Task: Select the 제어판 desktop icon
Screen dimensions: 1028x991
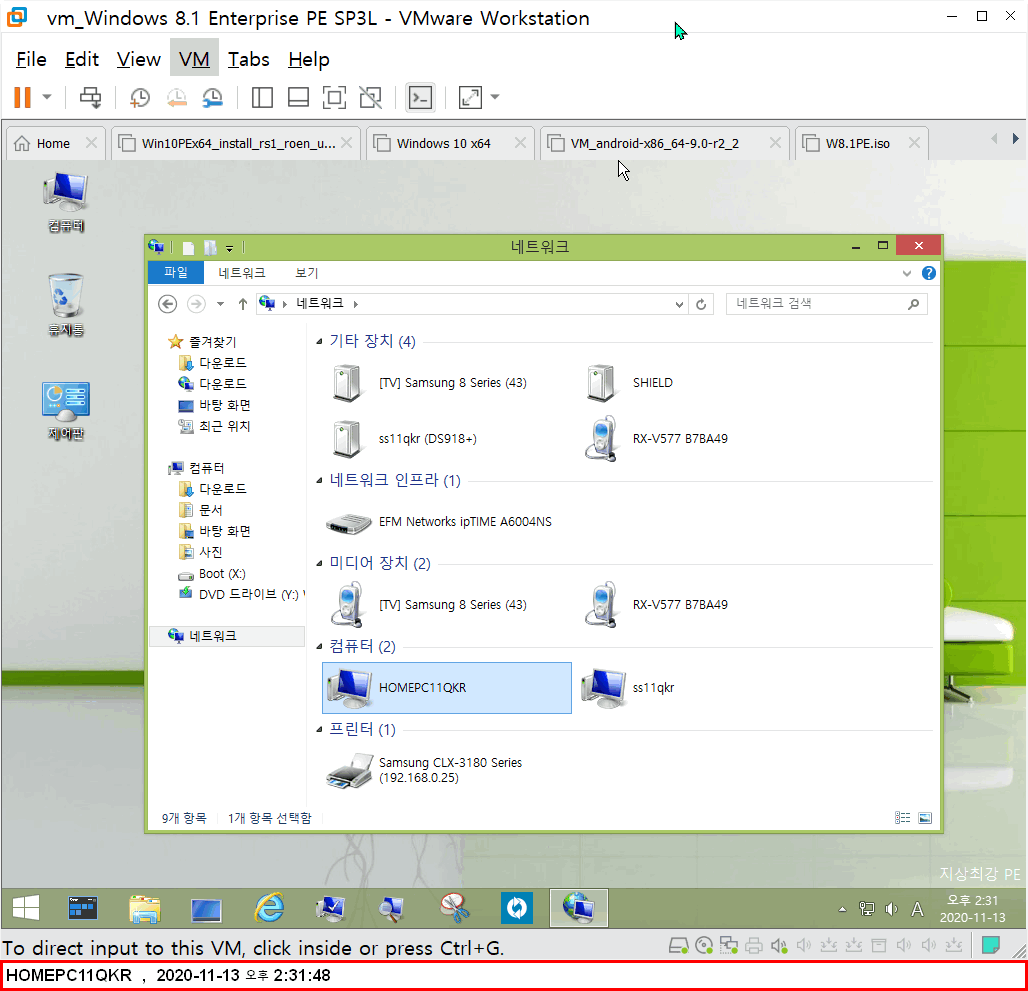Action: 66,411
